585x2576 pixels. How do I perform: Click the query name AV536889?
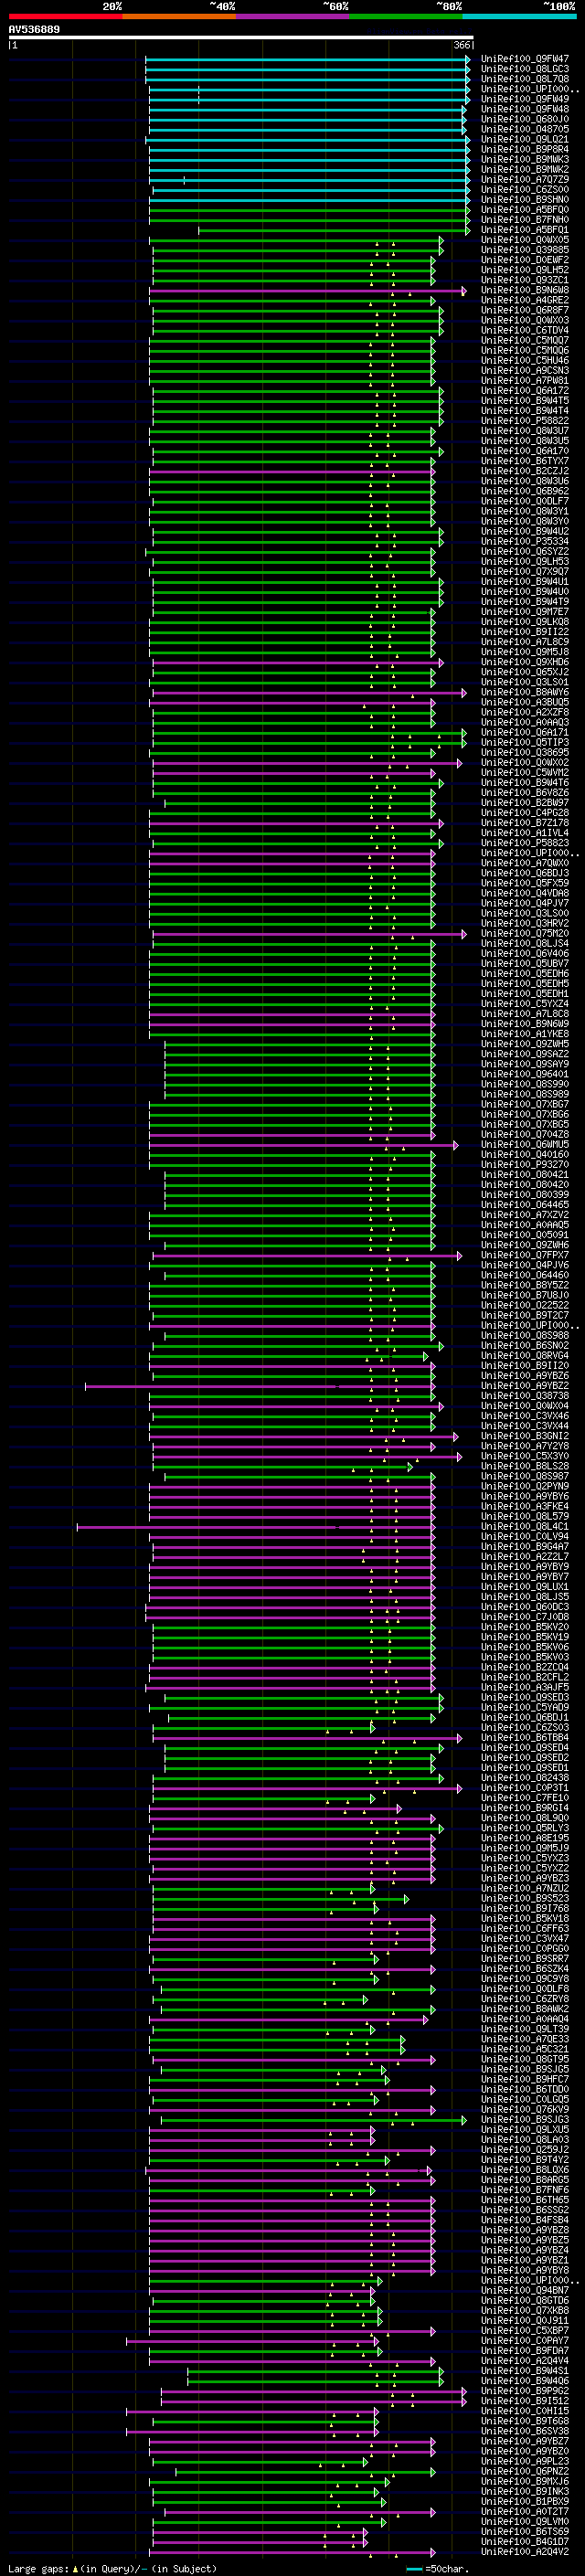[34, 30]
